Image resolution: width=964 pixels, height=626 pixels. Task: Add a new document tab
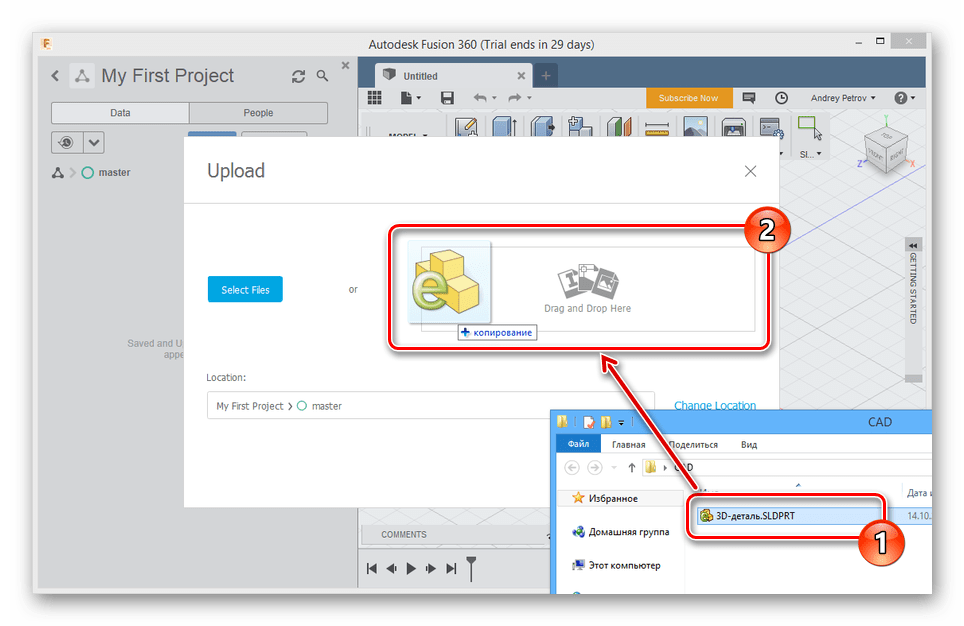click(x=545, y=76)
